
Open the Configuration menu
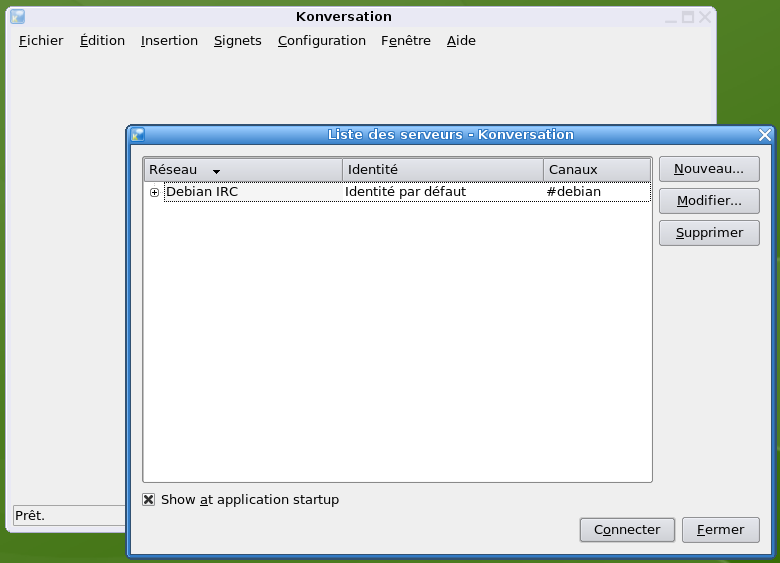321,41
